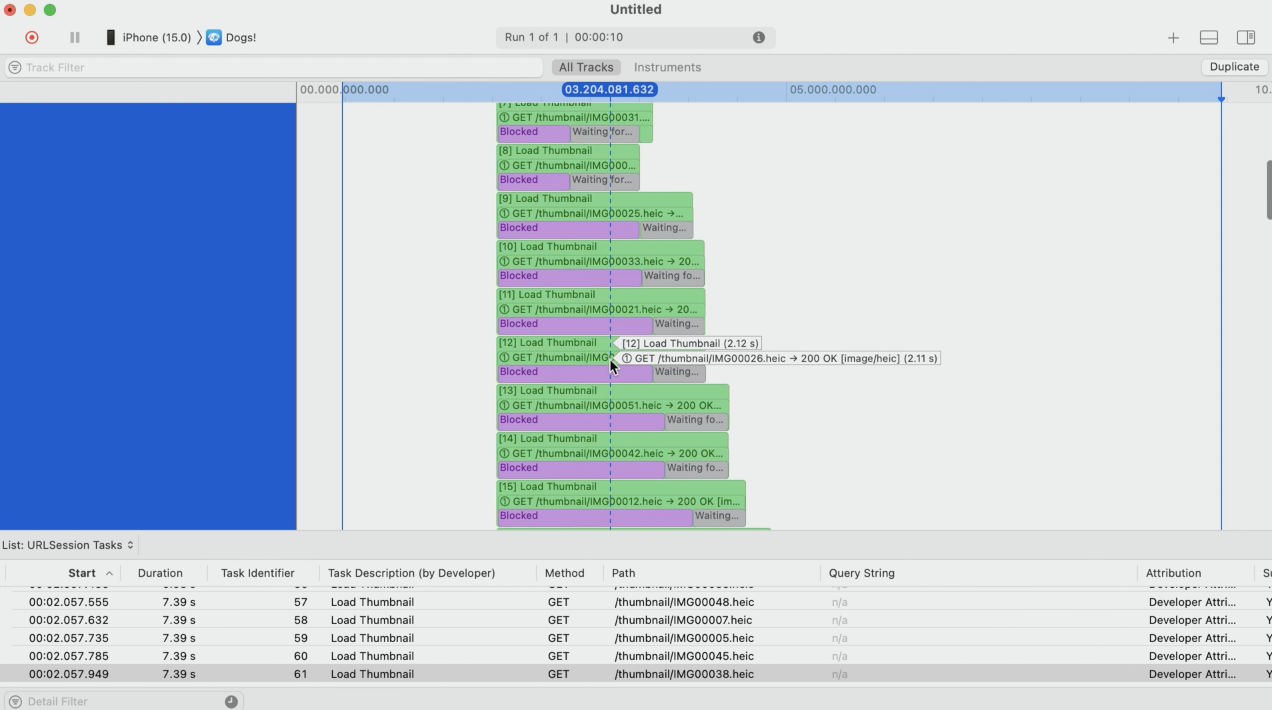Open Detail Filter options icon
Viewport: 1272px width, 710px height.
pos(15,701)
